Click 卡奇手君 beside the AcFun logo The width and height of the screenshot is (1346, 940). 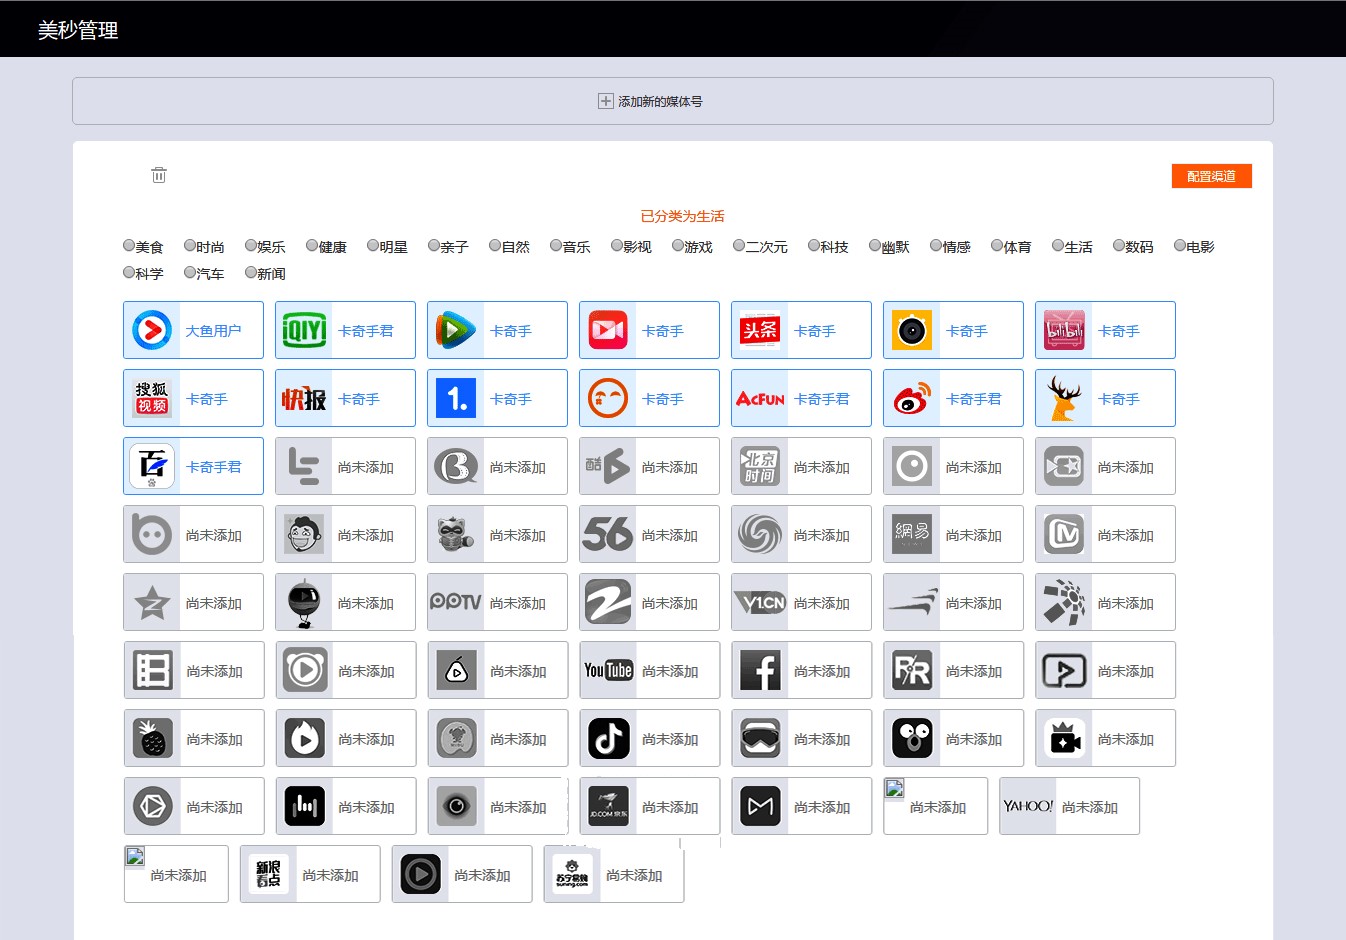pyautogui.click(x=821, y=399)
